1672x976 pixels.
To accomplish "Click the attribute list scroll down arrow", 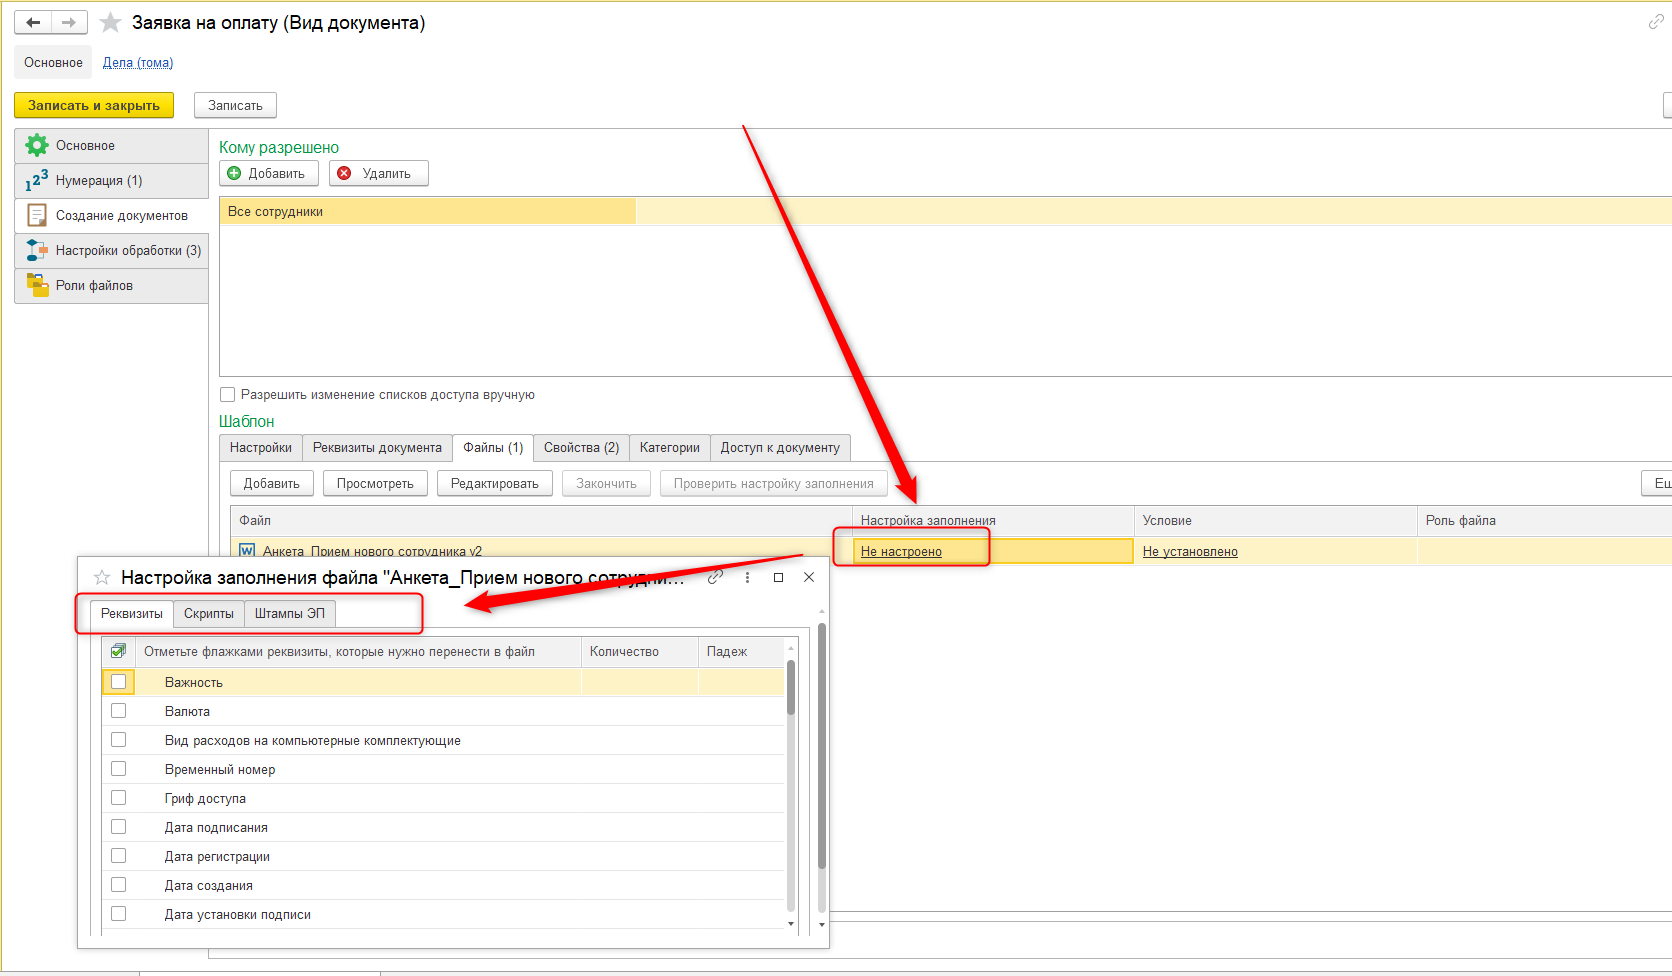I will [x=791, y=924].
